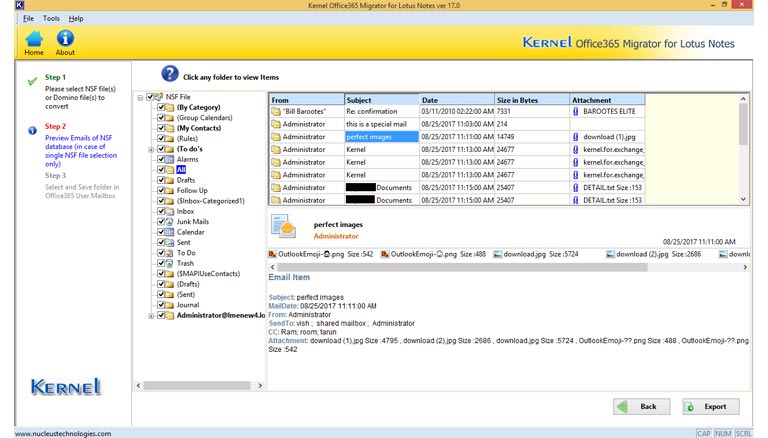The image size is (768, 438).
Task: Expand the Administrator@lmenew4 tree node
Action: 151,316
